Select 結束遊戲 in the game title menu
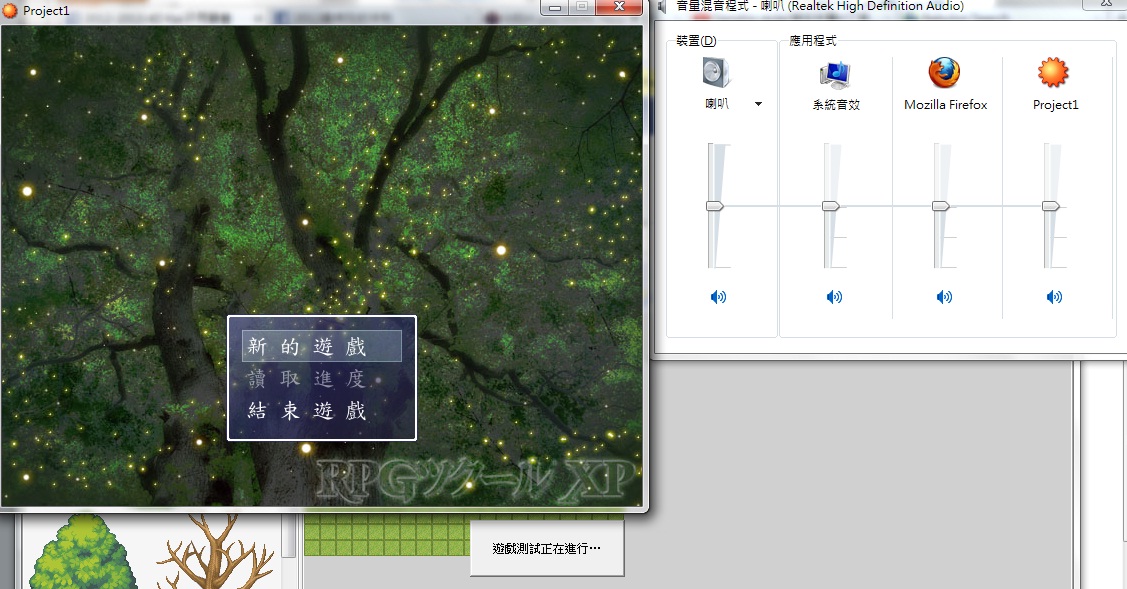This screenshot has height=589, width=1127. click(321, 410)
